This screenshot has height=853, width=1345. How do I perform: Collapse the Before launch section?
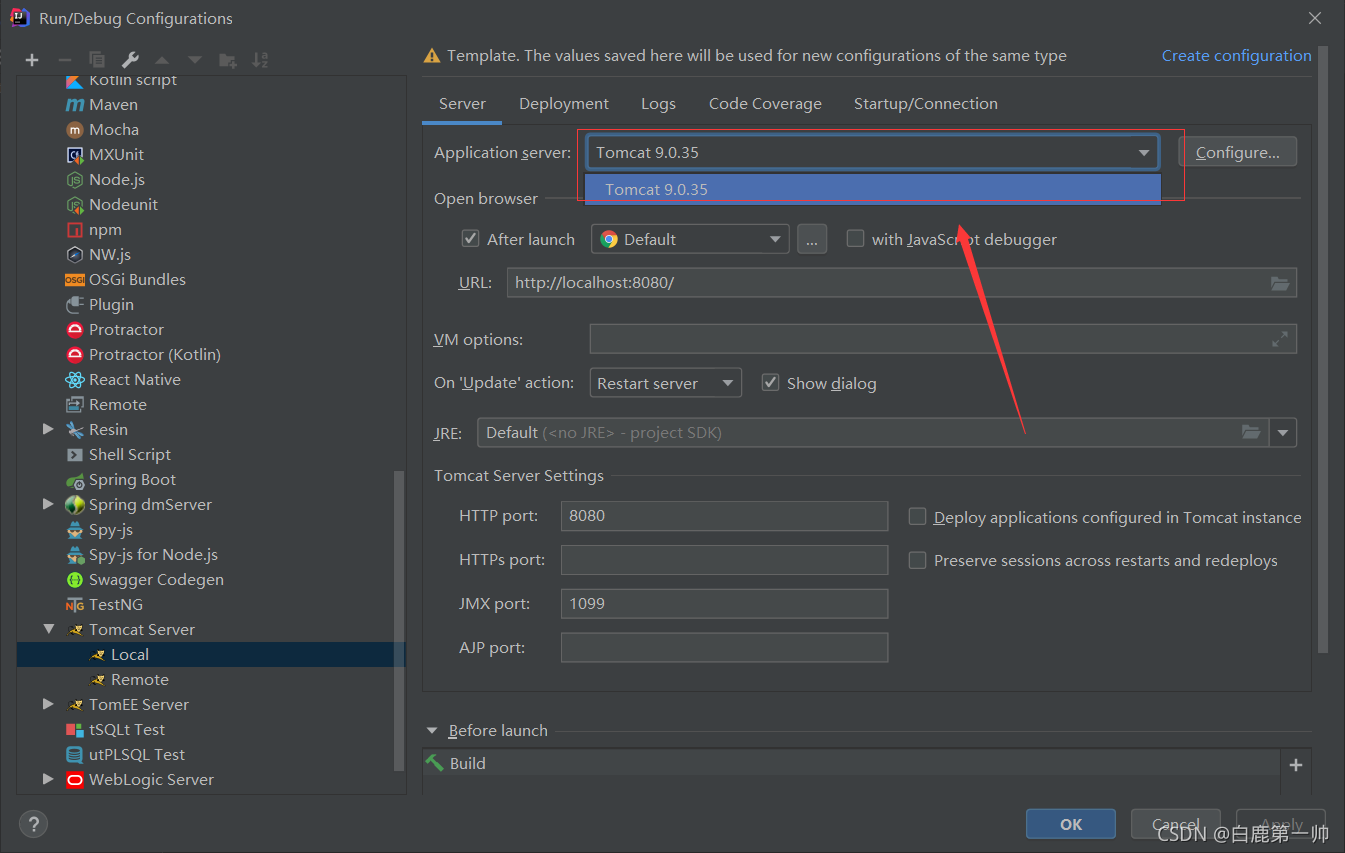432,731
